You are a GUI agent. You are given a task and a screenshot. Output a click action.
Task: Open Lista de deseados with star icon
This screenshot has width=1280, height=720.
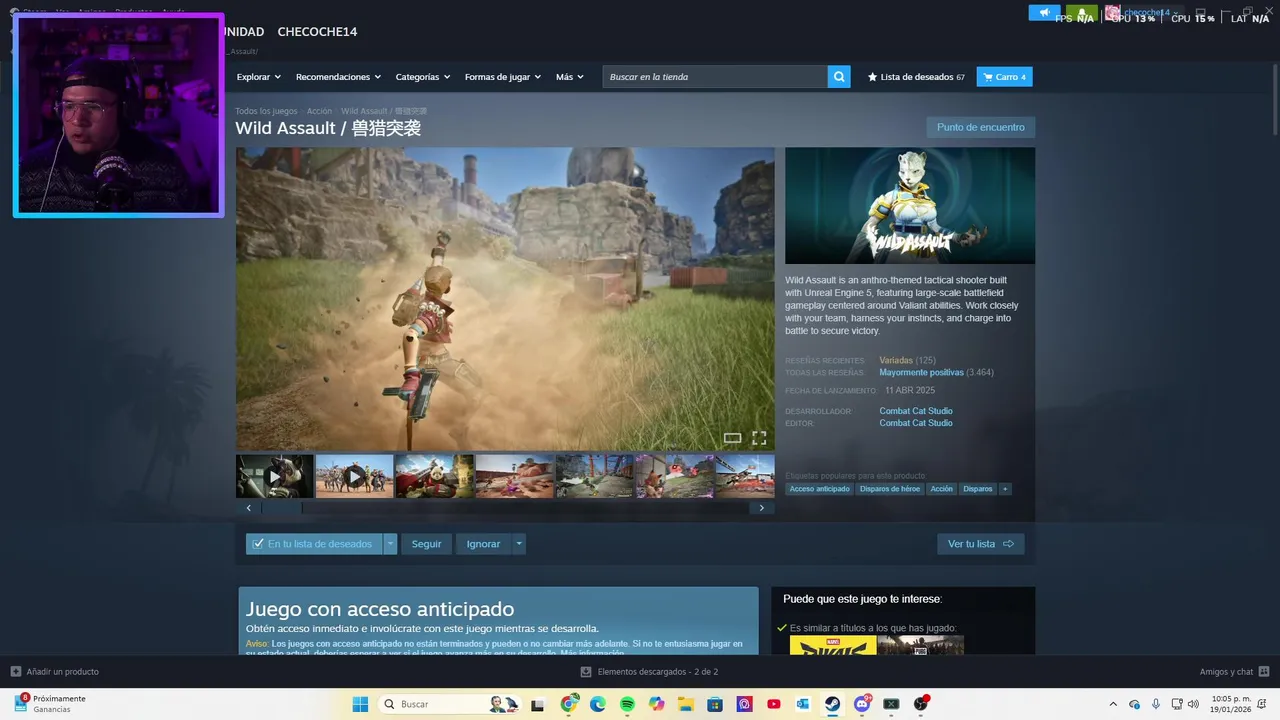[916, 77]
